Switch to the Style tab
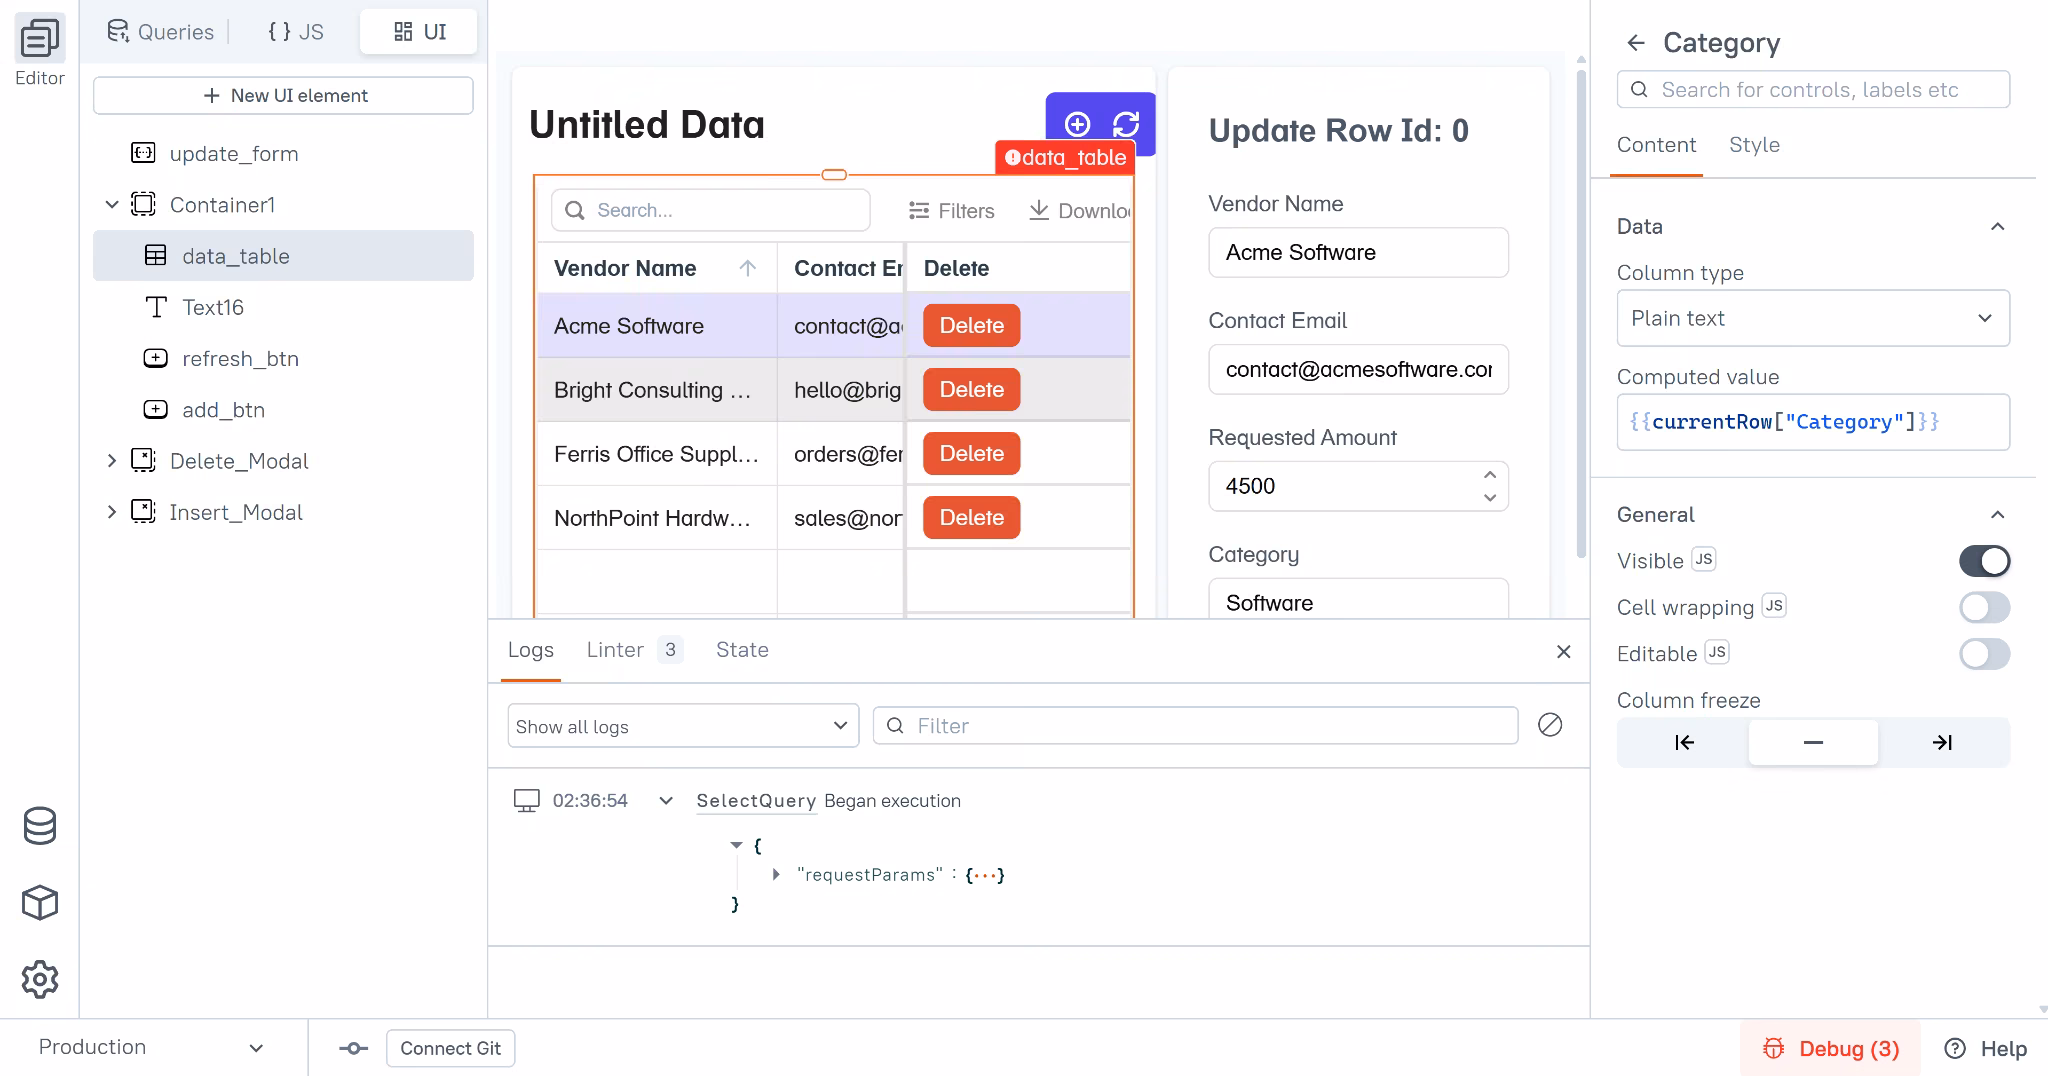 1754,145
